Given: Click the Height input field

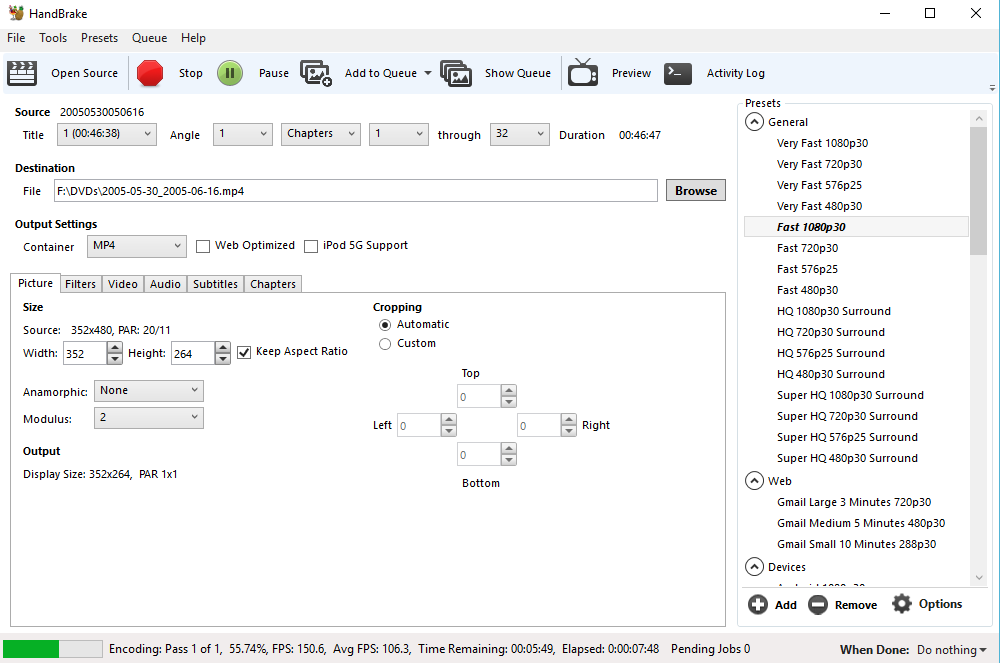Looking at the screenshot, I should (x=193, y=354).
